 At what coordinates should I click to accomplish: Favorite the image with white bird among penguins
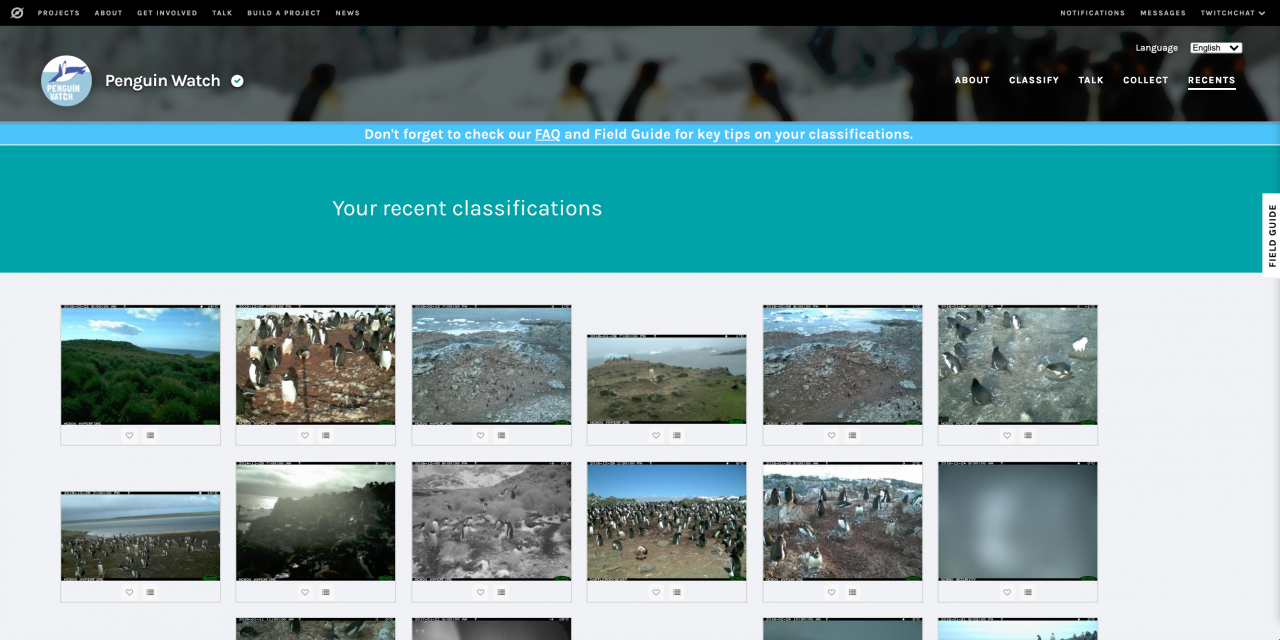[1007, 435]
